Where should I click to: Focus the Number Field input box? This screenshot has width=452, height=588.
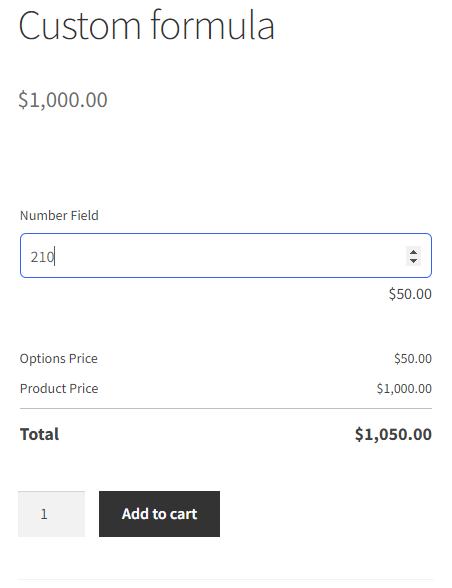tap(226, 255)
